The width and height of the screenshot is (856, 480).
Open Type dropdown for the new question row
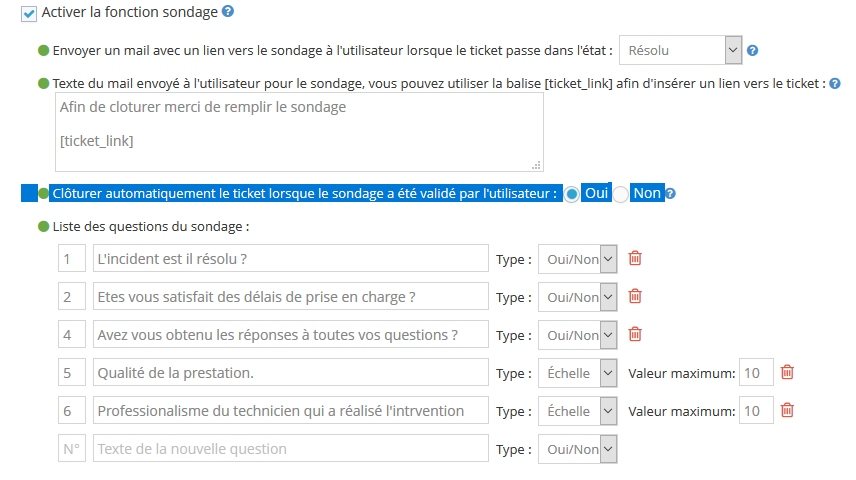pyautogui.click(x=577, y=449)
